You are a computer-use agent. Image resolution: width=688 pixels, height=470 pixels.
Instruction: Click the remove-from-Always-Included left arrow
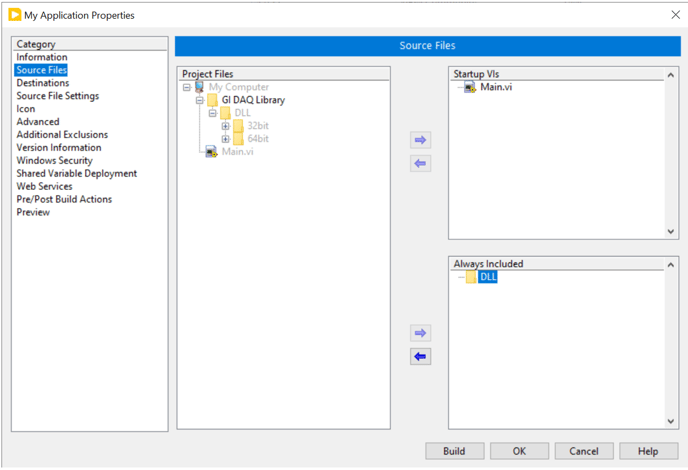(x=421, y=357)
